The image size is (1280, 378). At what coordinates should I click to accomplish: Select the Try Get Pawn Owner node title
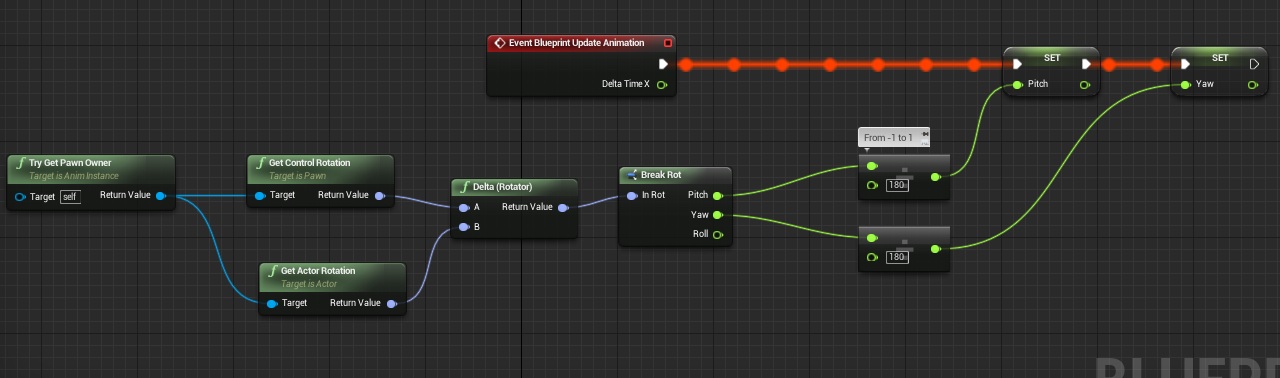coord(70,162)
